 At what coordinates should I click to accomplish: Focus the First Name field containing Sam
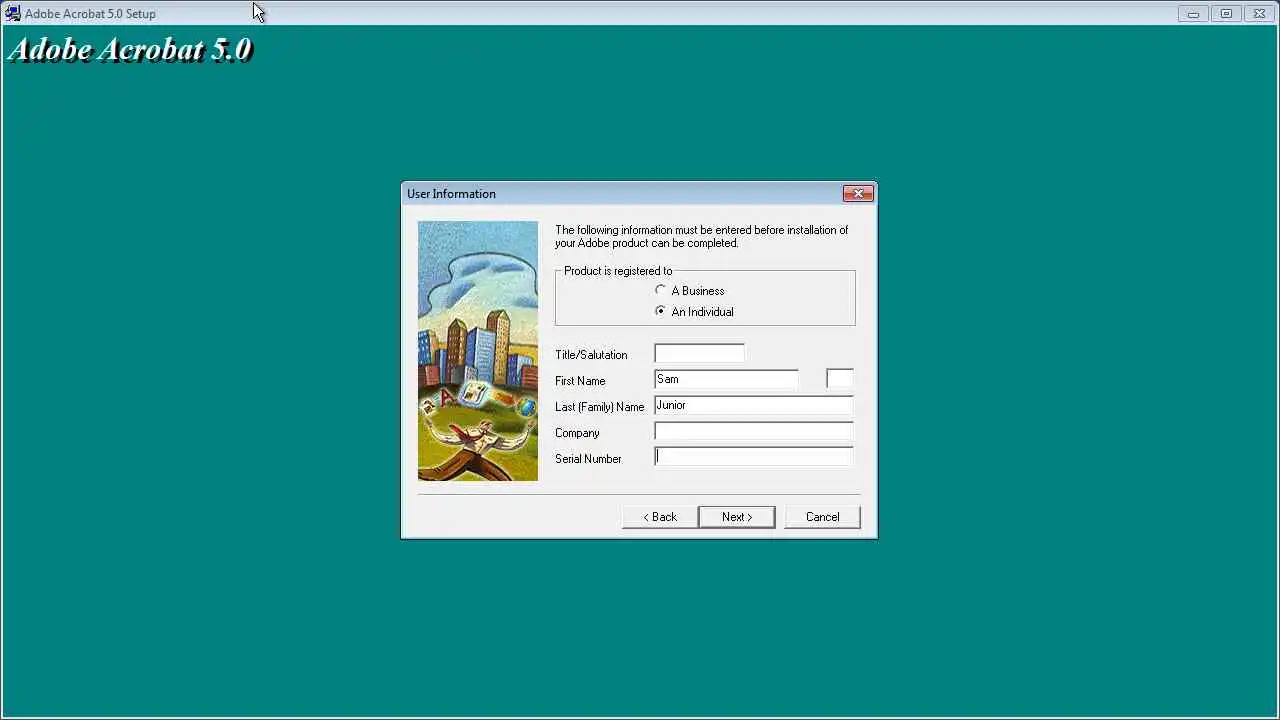point(726,379)
